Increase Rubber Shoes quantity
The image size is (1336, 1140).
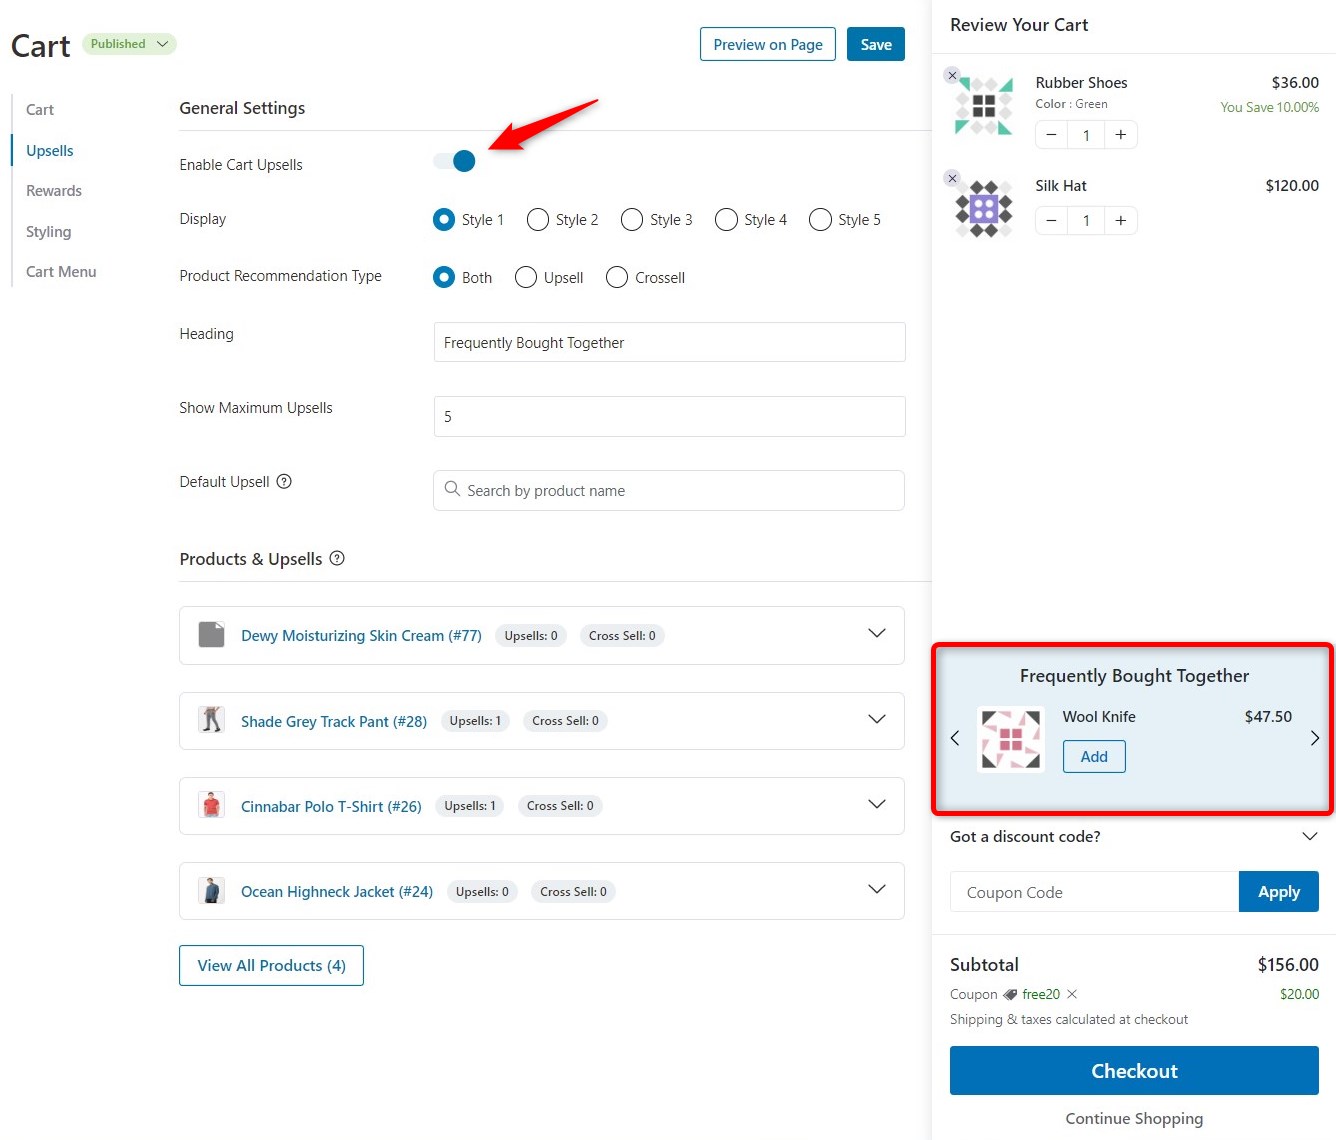coord(1121,135)
